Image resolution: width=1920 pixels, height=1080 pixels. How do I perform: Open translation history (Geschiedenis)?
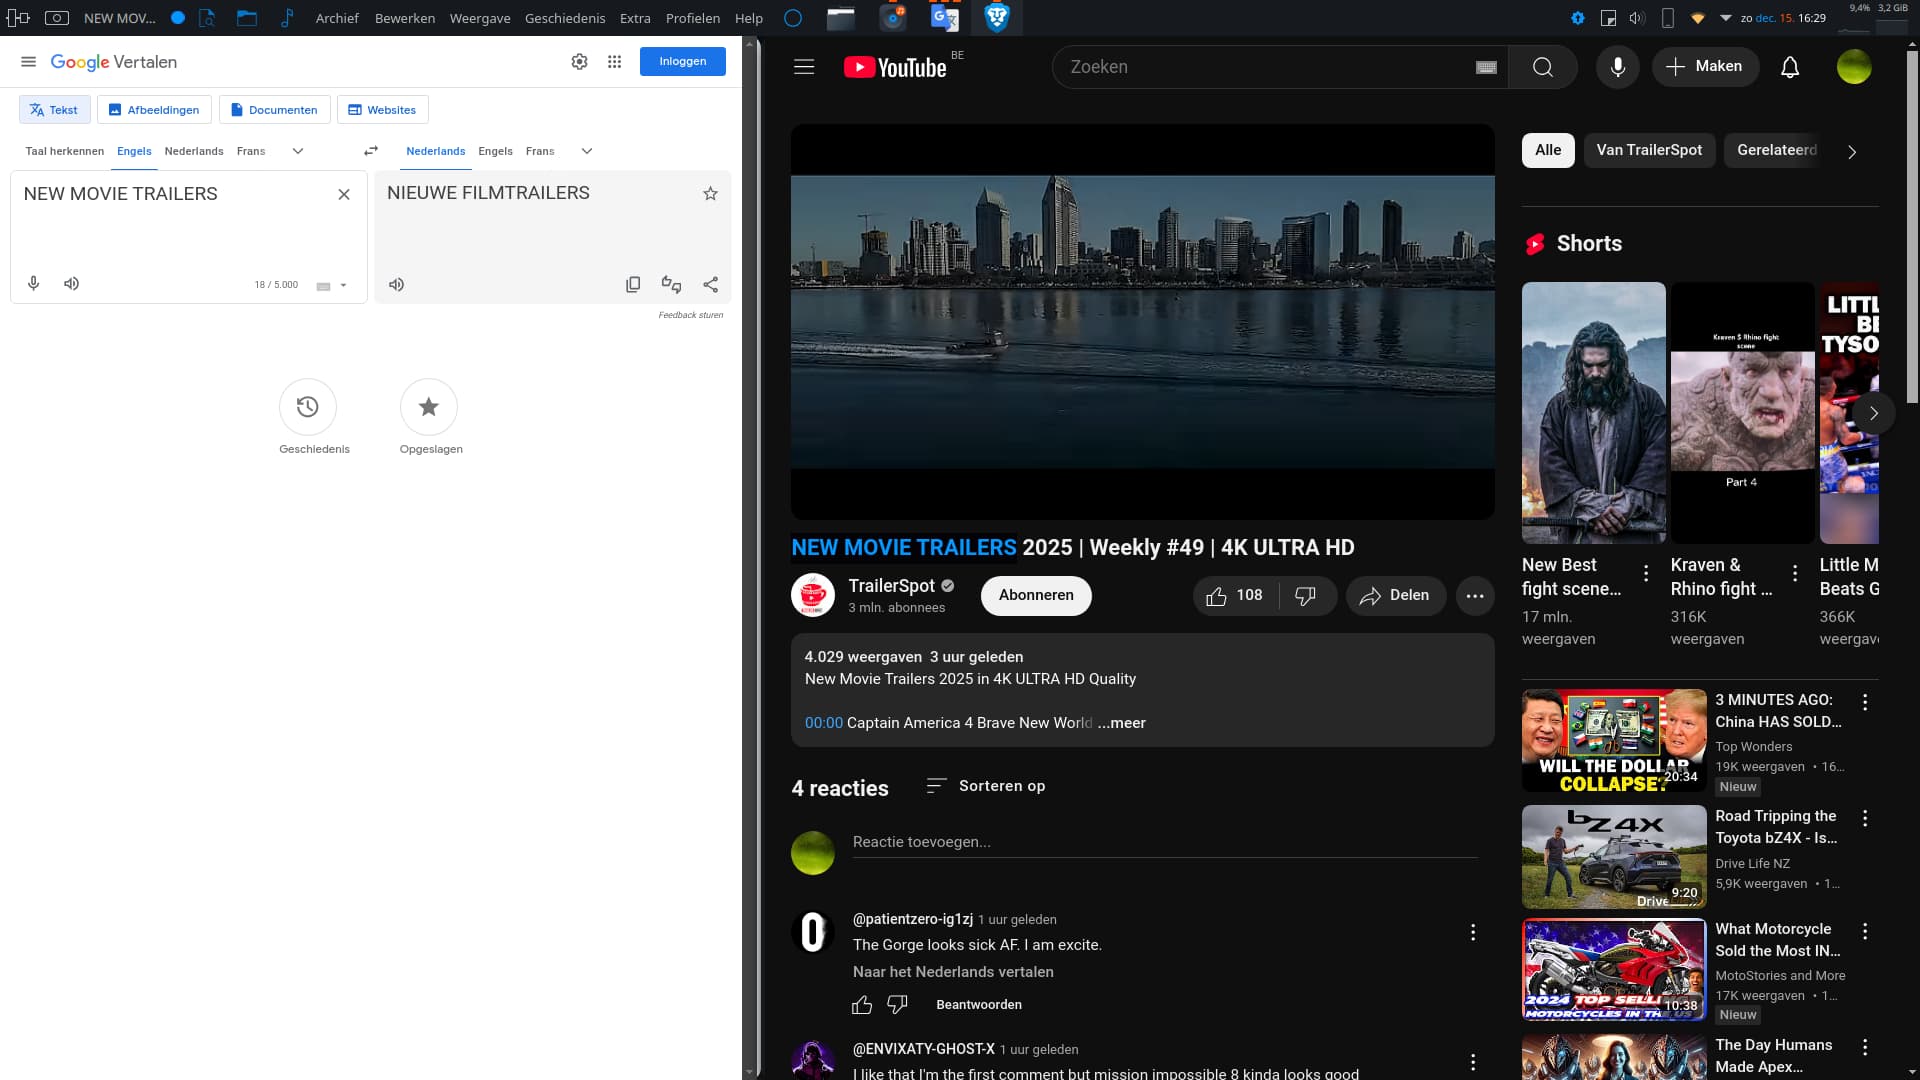click(x=308, y=407)
